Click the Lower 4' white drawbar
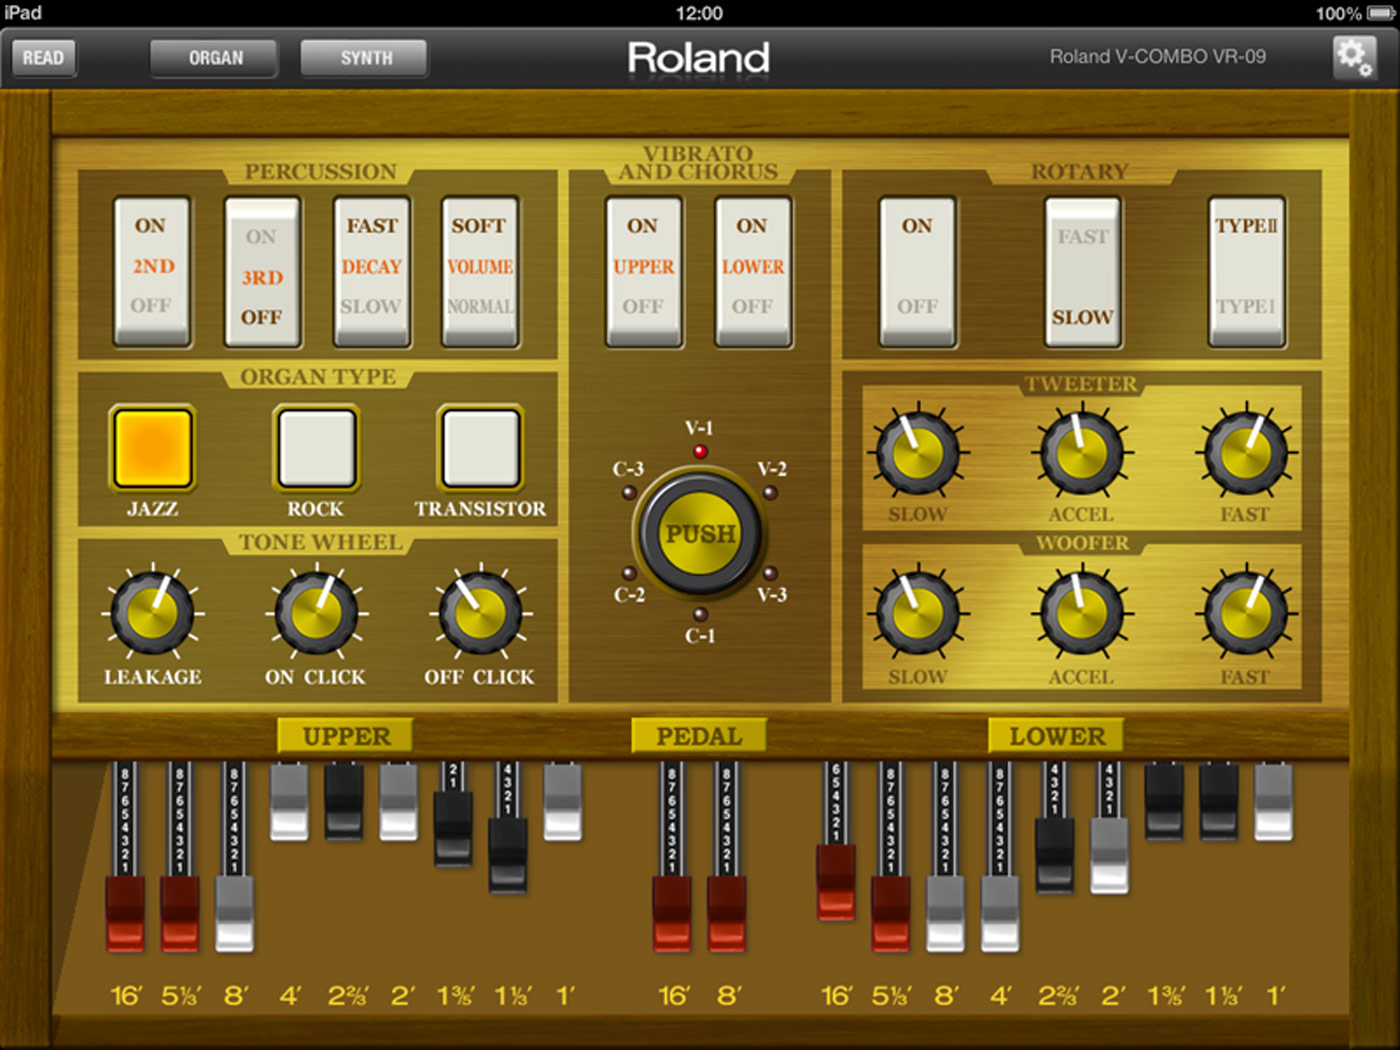The height and width of the screenshot is (1050, 1400). tap(999, 914)
